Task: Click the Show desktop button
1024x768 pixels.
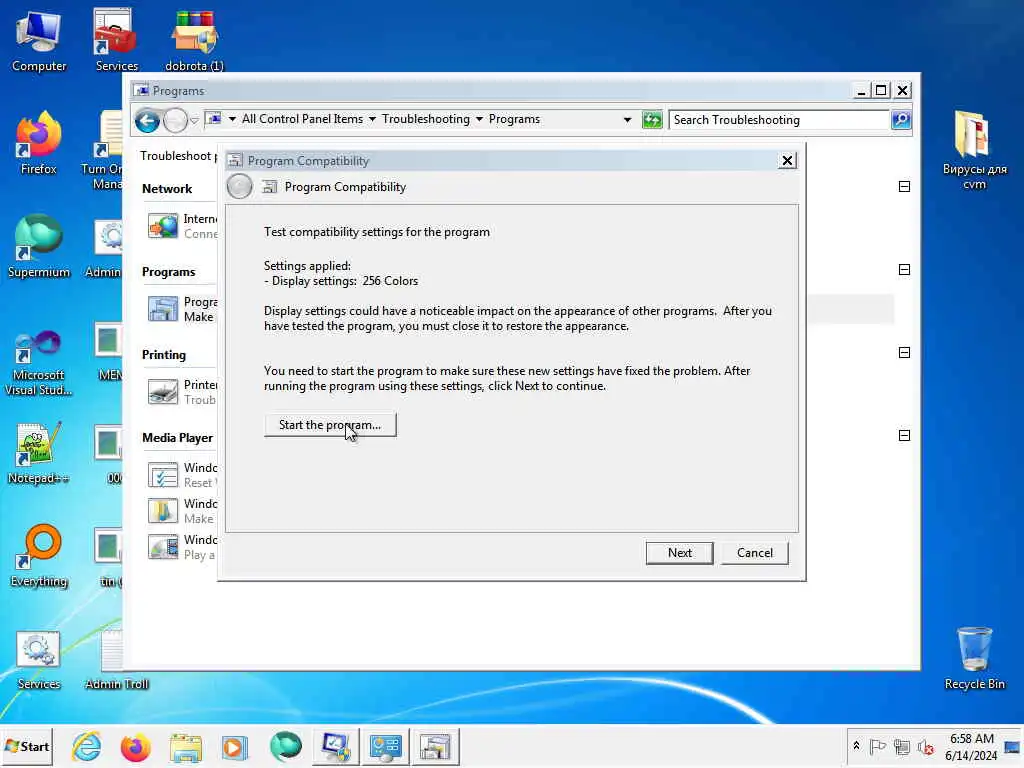Action: pos(1013,746)
